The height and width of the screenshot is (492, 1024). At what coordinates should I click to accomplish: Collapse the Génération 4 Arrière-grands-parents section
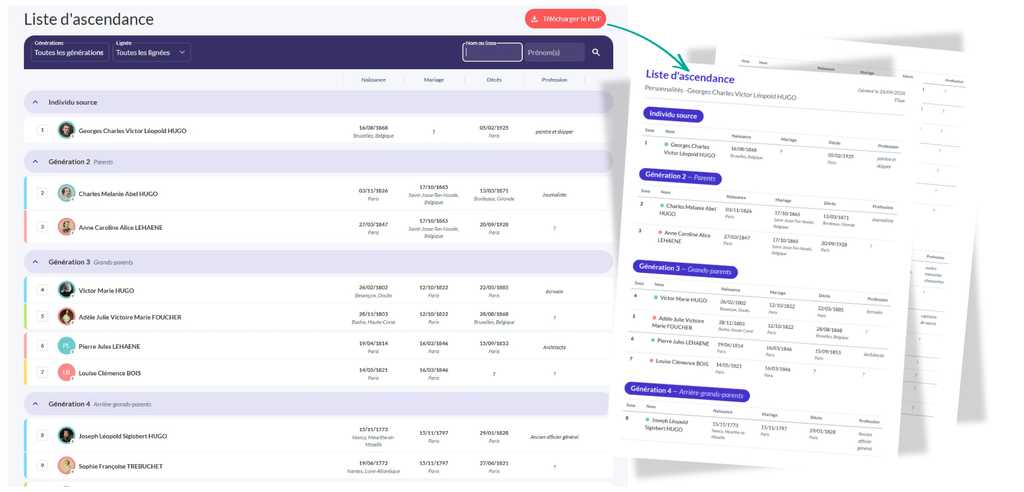point(36,404)
